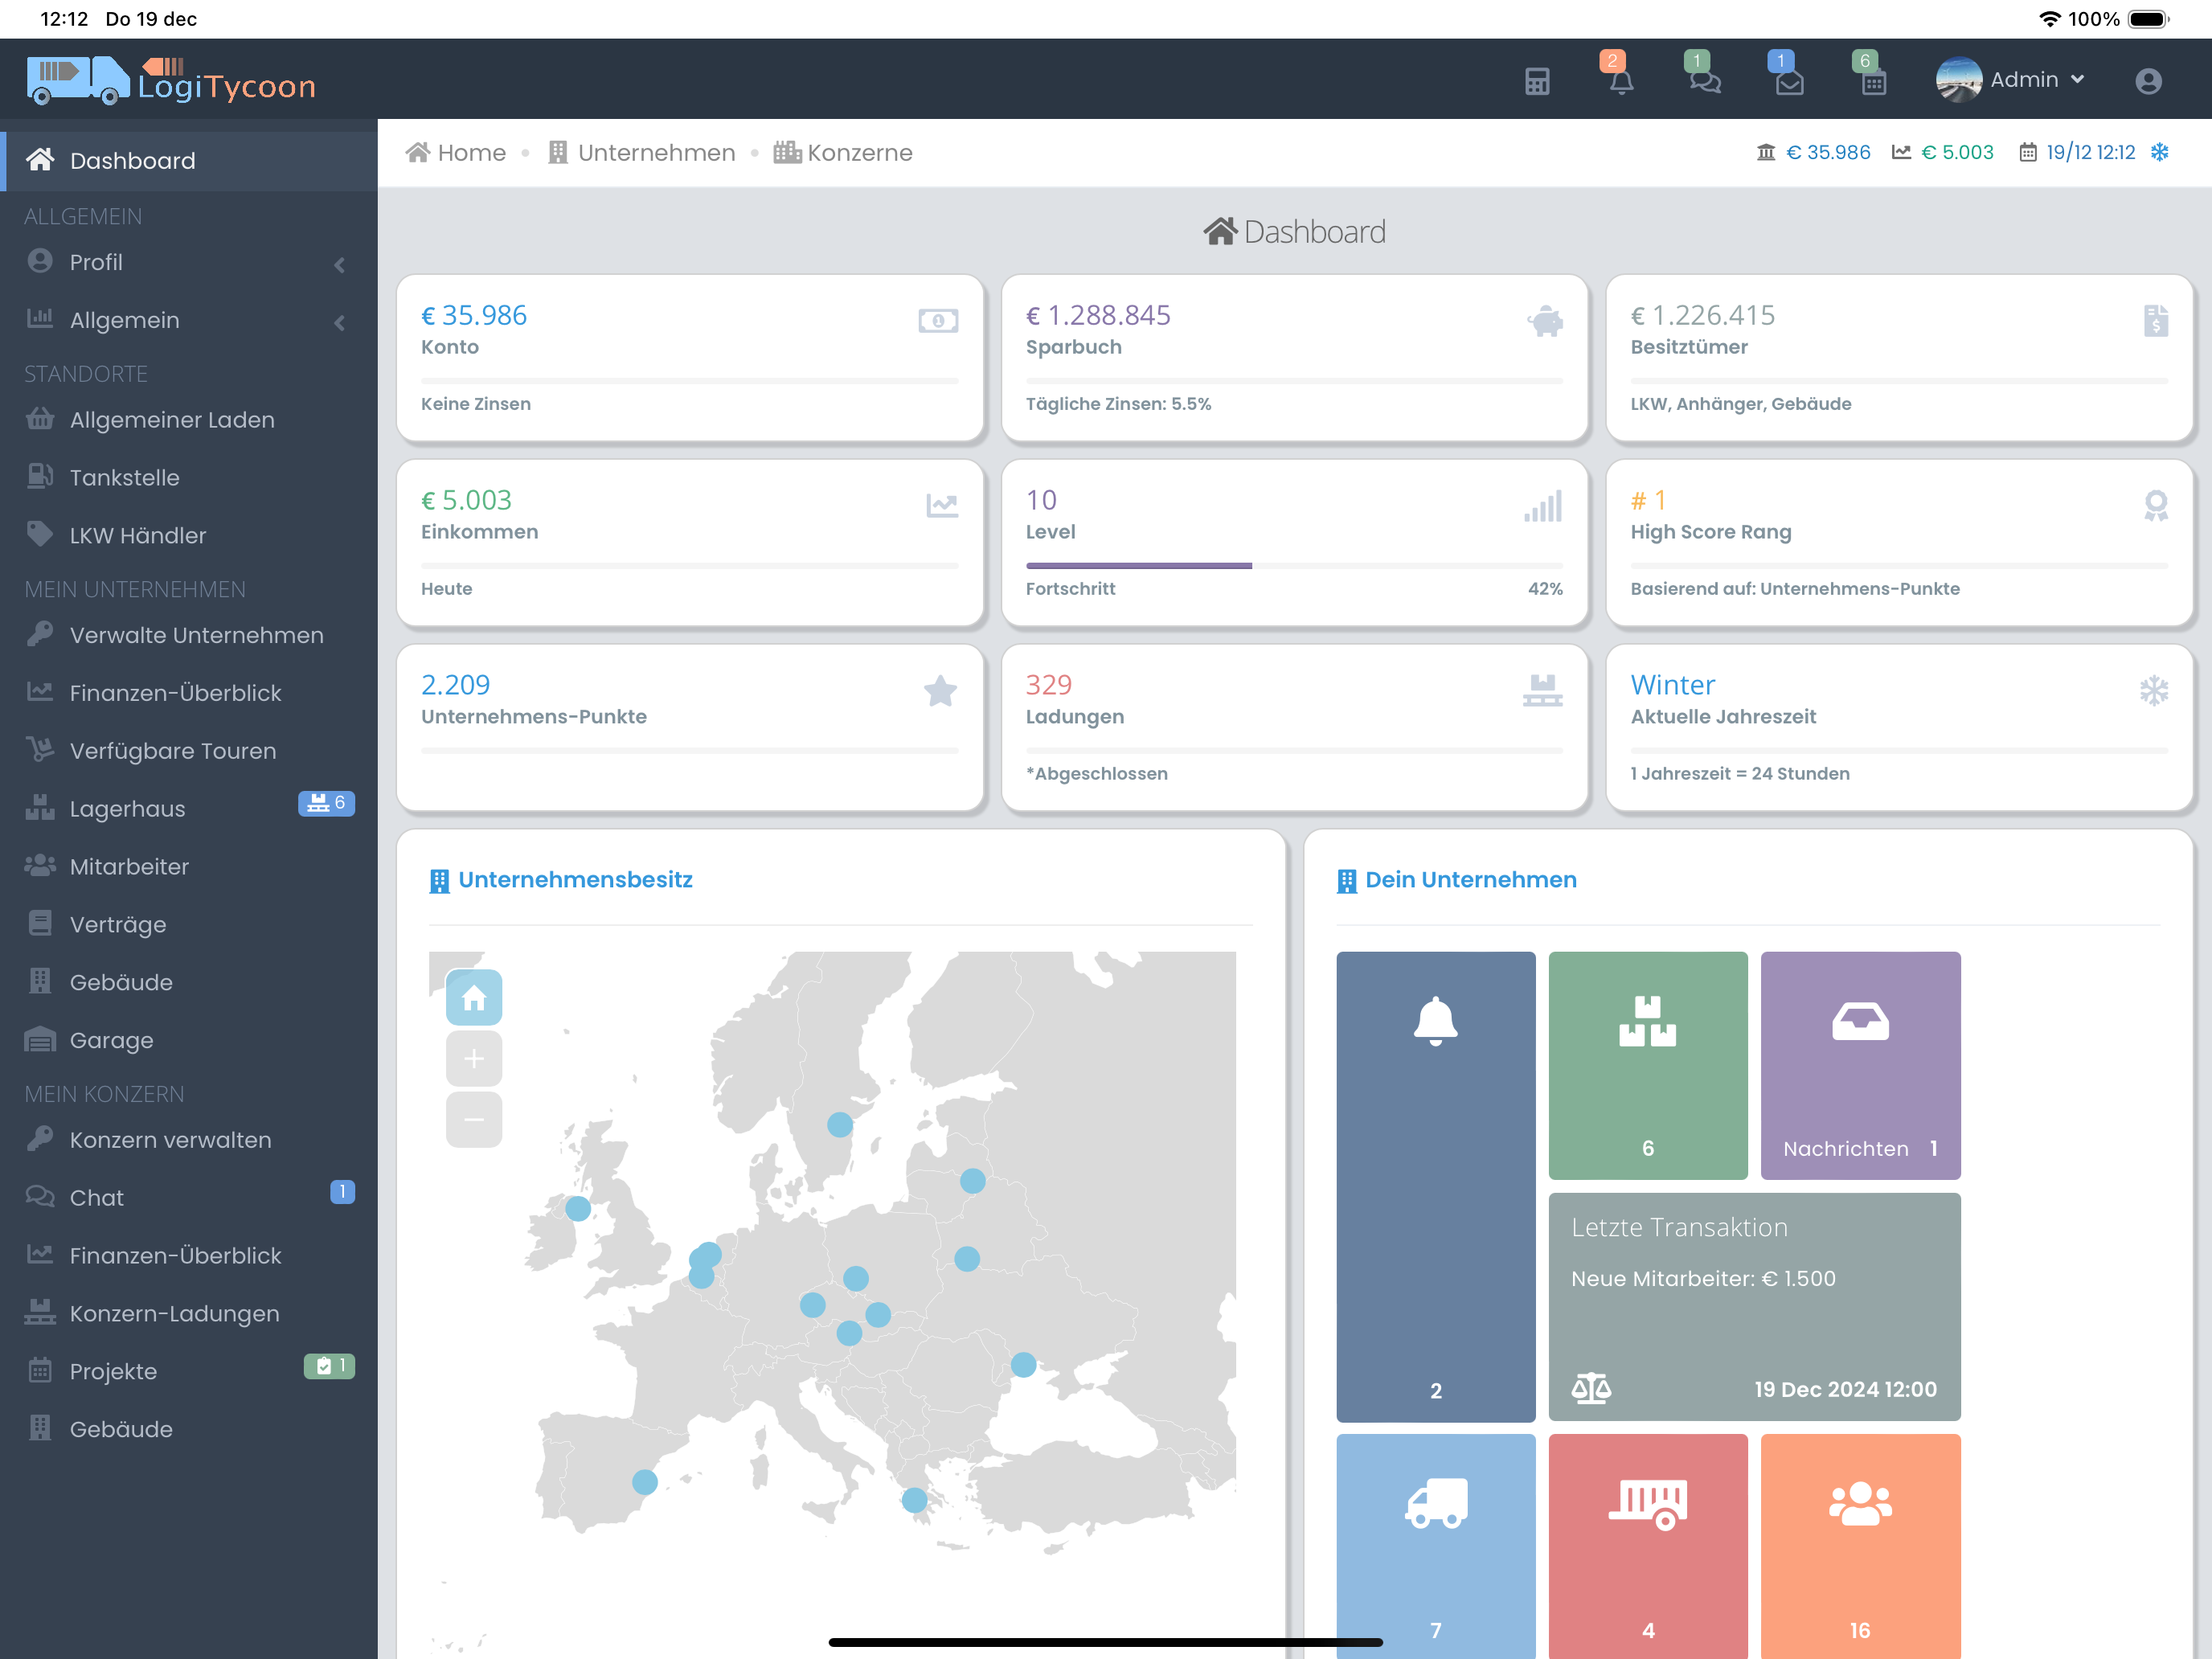This screenshot has height=1659, width=2212.
Task: Open the calendar projects icon in header
Action: [x=1873, y=81]
